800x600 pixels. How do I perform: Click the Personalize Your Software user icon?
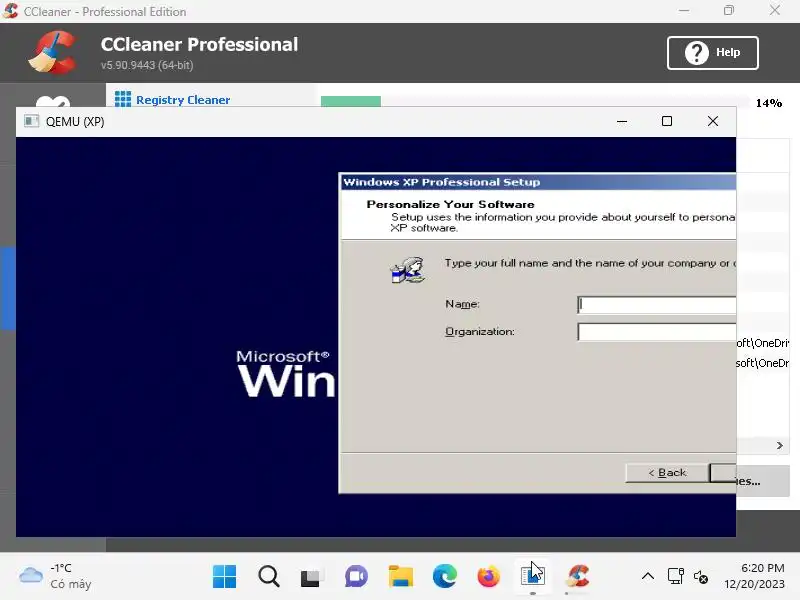408,270
